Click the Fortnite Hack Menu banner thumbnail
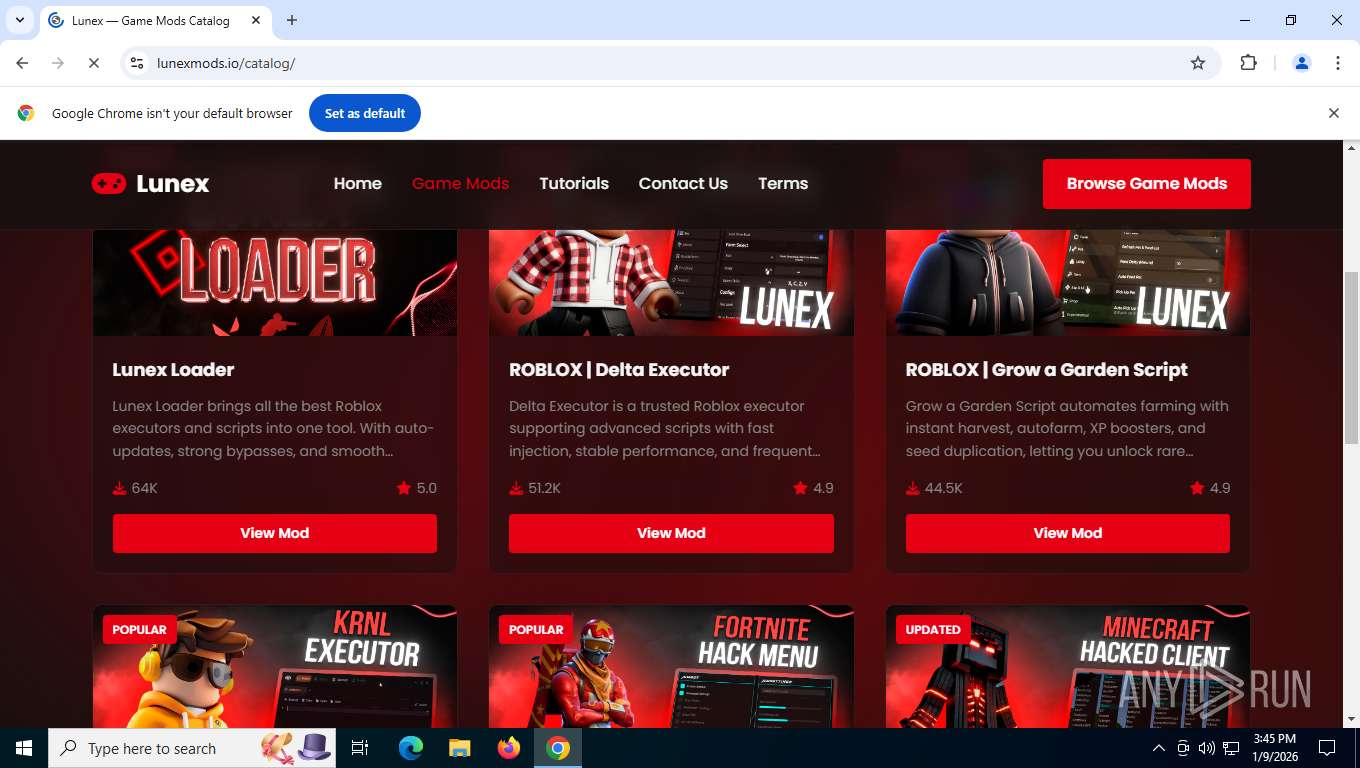Screen dimensions: 1360x768 [x=671, y=666]
